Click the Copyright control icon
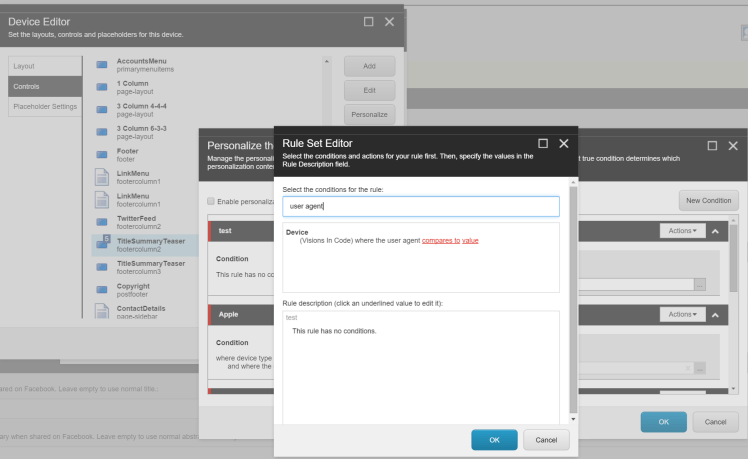This screenshot has width=748, height=459. tap(102, 290)
